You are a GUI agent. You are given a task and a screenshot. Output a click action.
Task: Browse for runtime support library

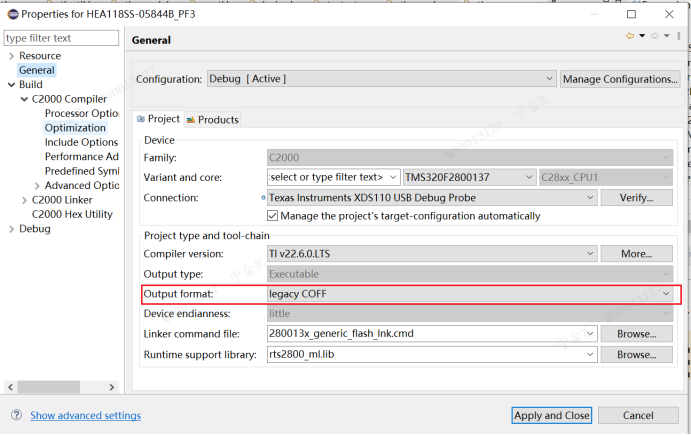point(636,354)
